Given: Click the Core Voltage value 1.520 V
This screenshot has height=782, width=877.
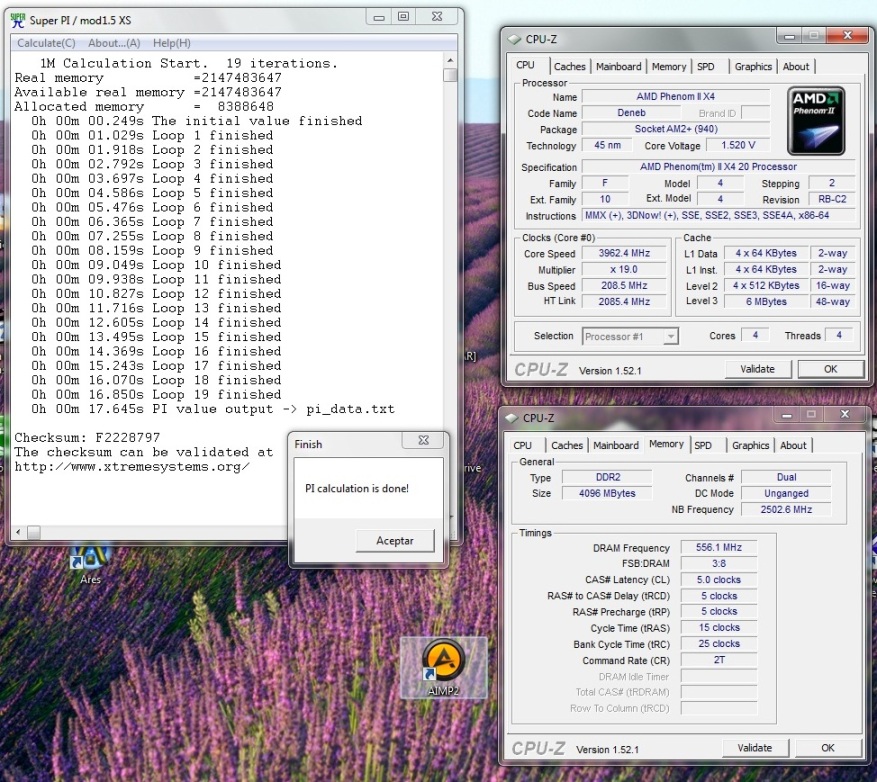Looking at the screenshot, I should point(738,145).
